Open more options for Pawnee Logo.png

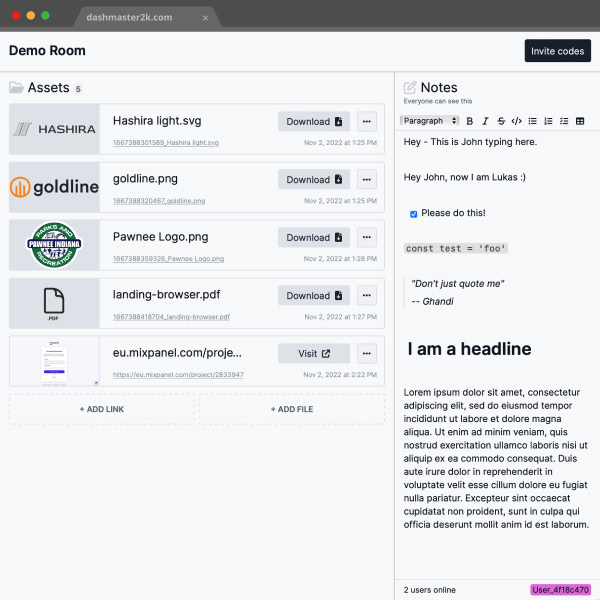366,237
